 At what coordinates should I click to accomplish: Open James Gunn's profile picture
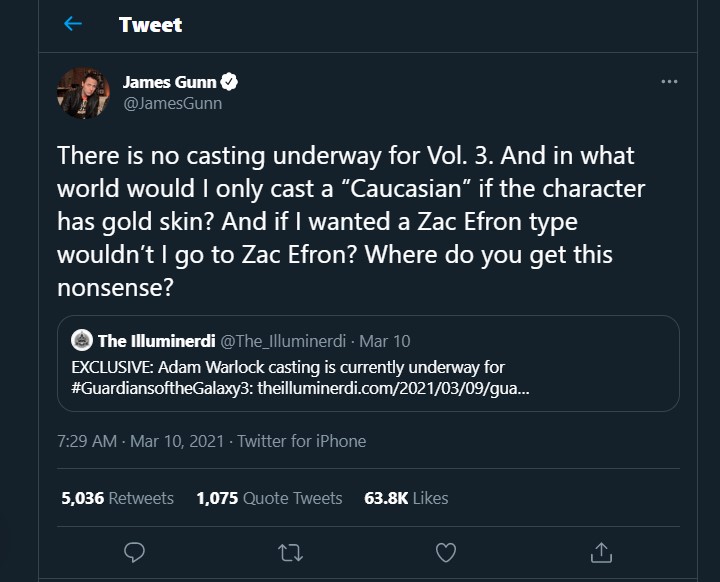tap(85, 93)
